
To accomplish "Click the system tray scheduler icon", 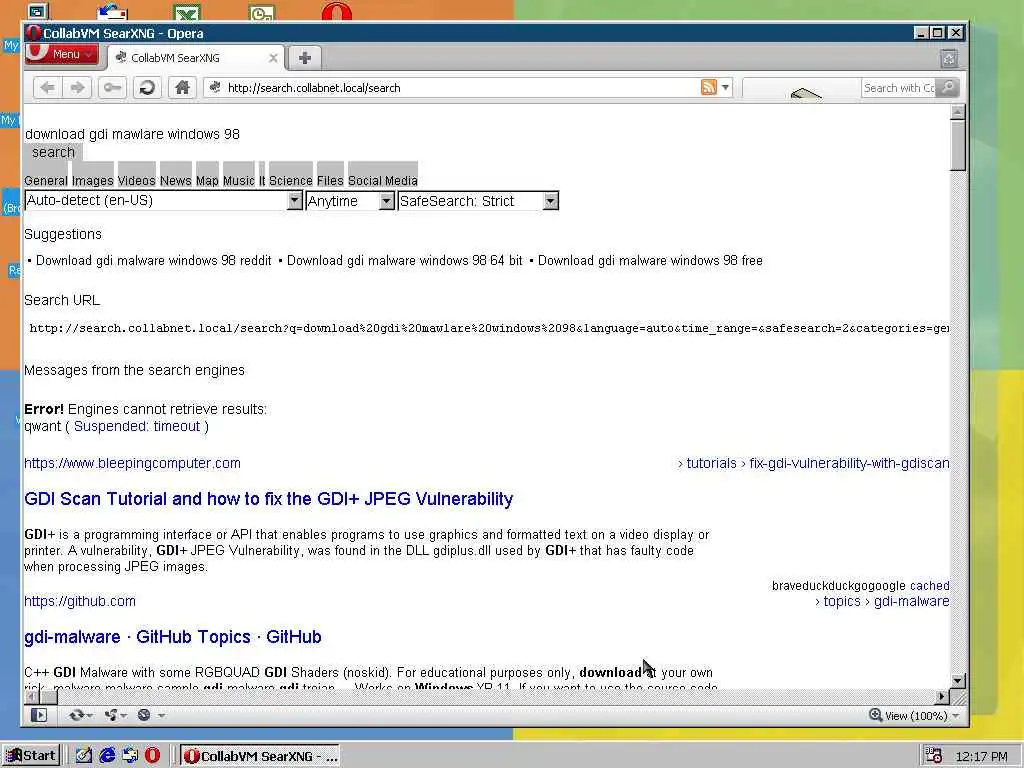I will [x=933, y=756].
